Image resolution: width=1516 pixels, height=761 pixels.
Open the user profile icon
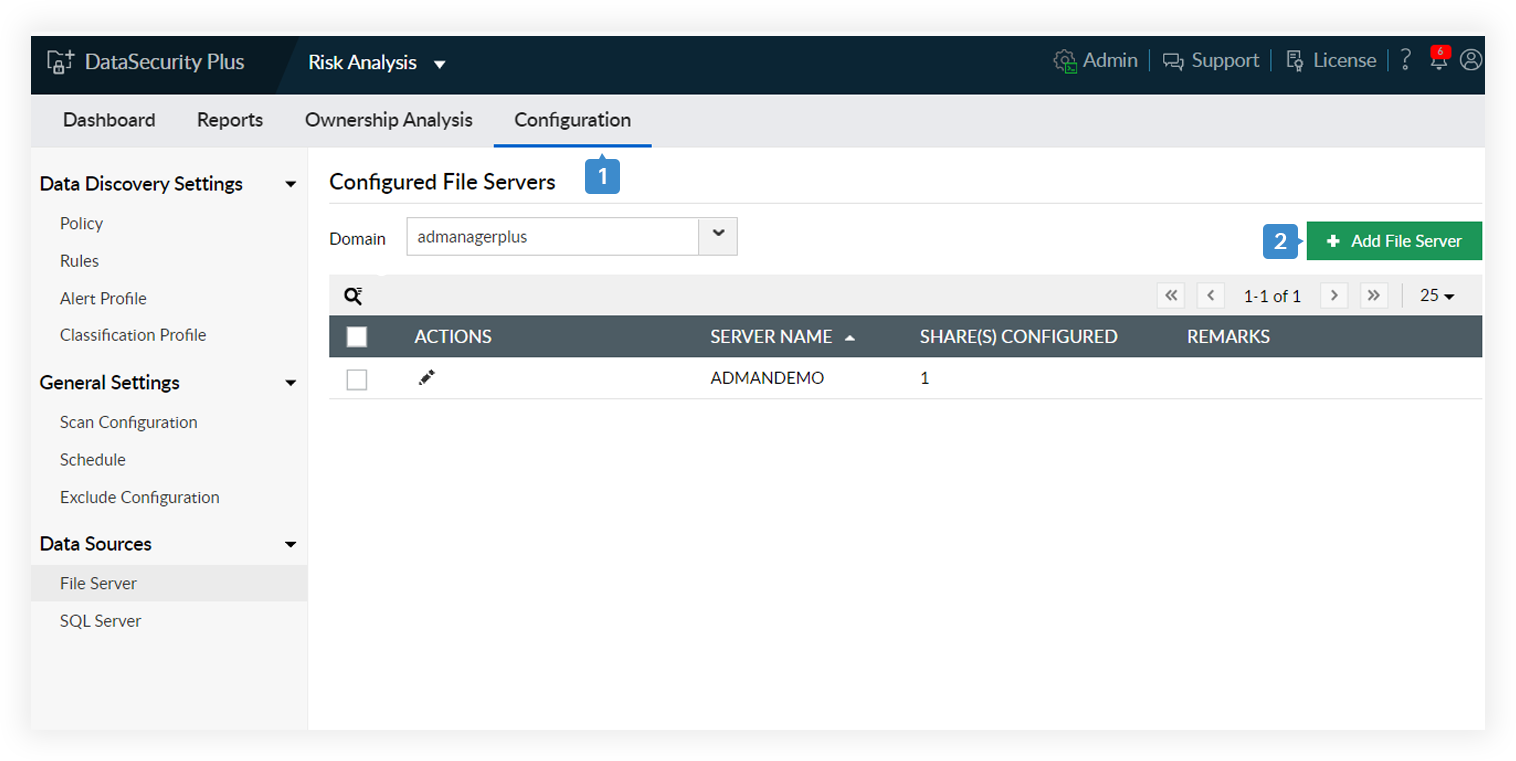(1470, 60)
